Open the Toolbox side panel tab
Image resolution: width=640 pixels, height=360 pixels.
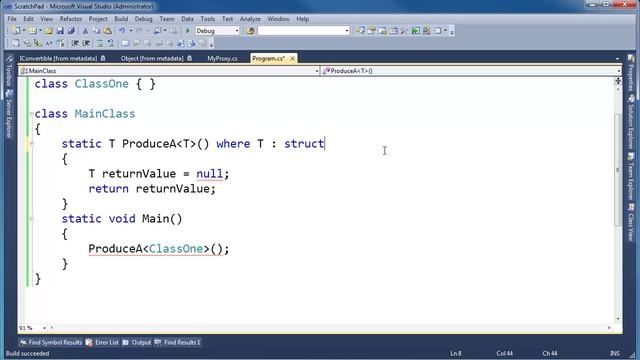coord(9,71)
